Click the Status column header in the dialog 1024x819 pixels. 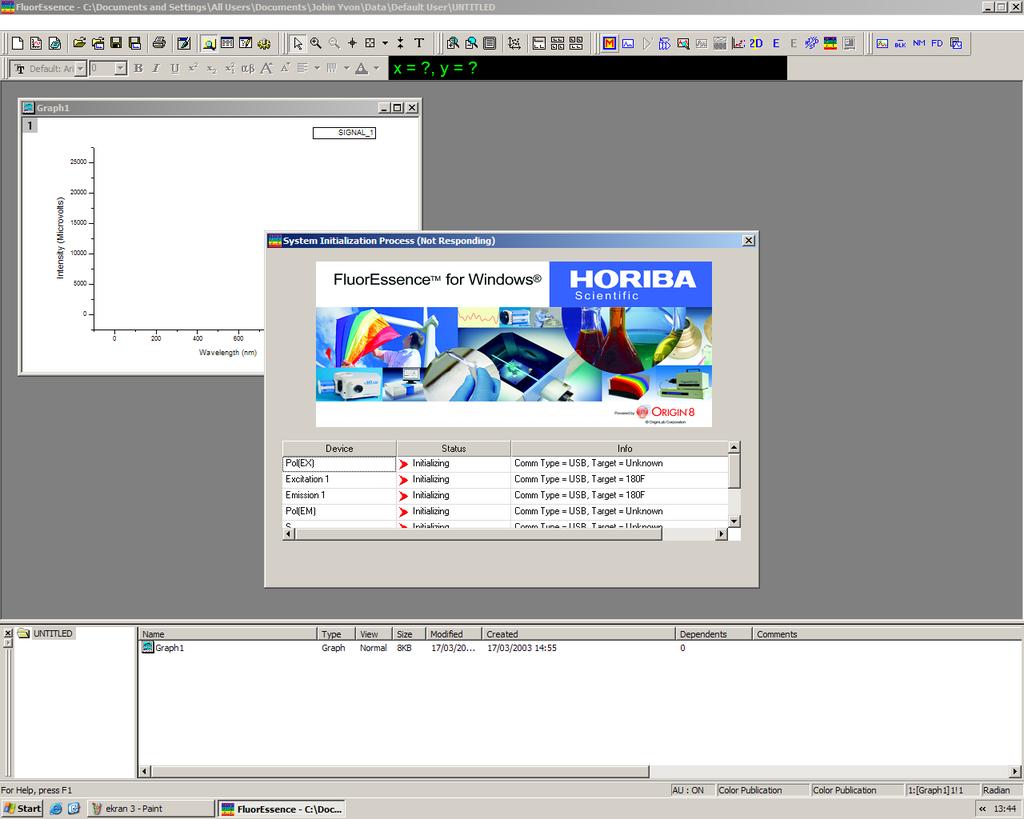[454, 448]
